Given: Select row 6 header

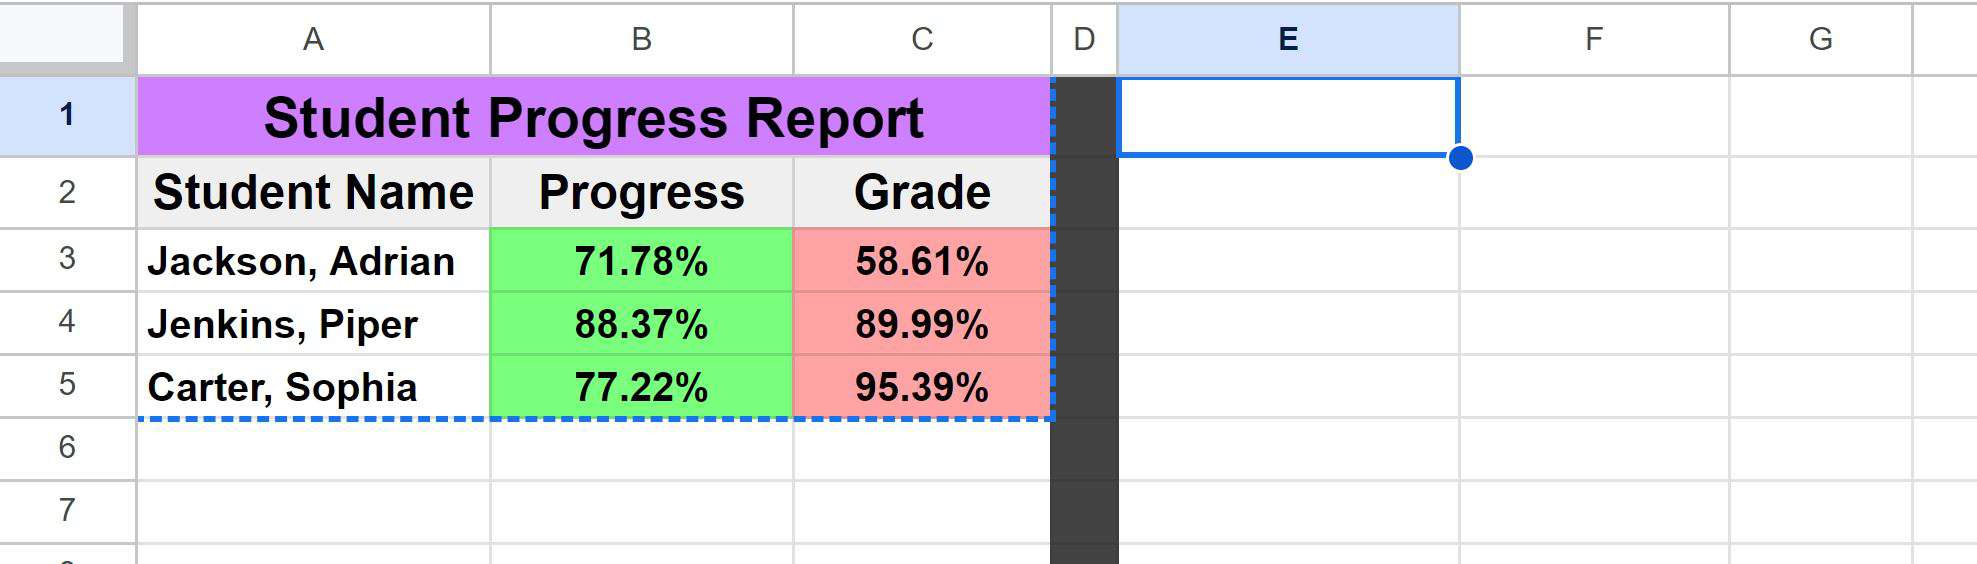Looking at the screenshot, I should click(x=67, y=447).
